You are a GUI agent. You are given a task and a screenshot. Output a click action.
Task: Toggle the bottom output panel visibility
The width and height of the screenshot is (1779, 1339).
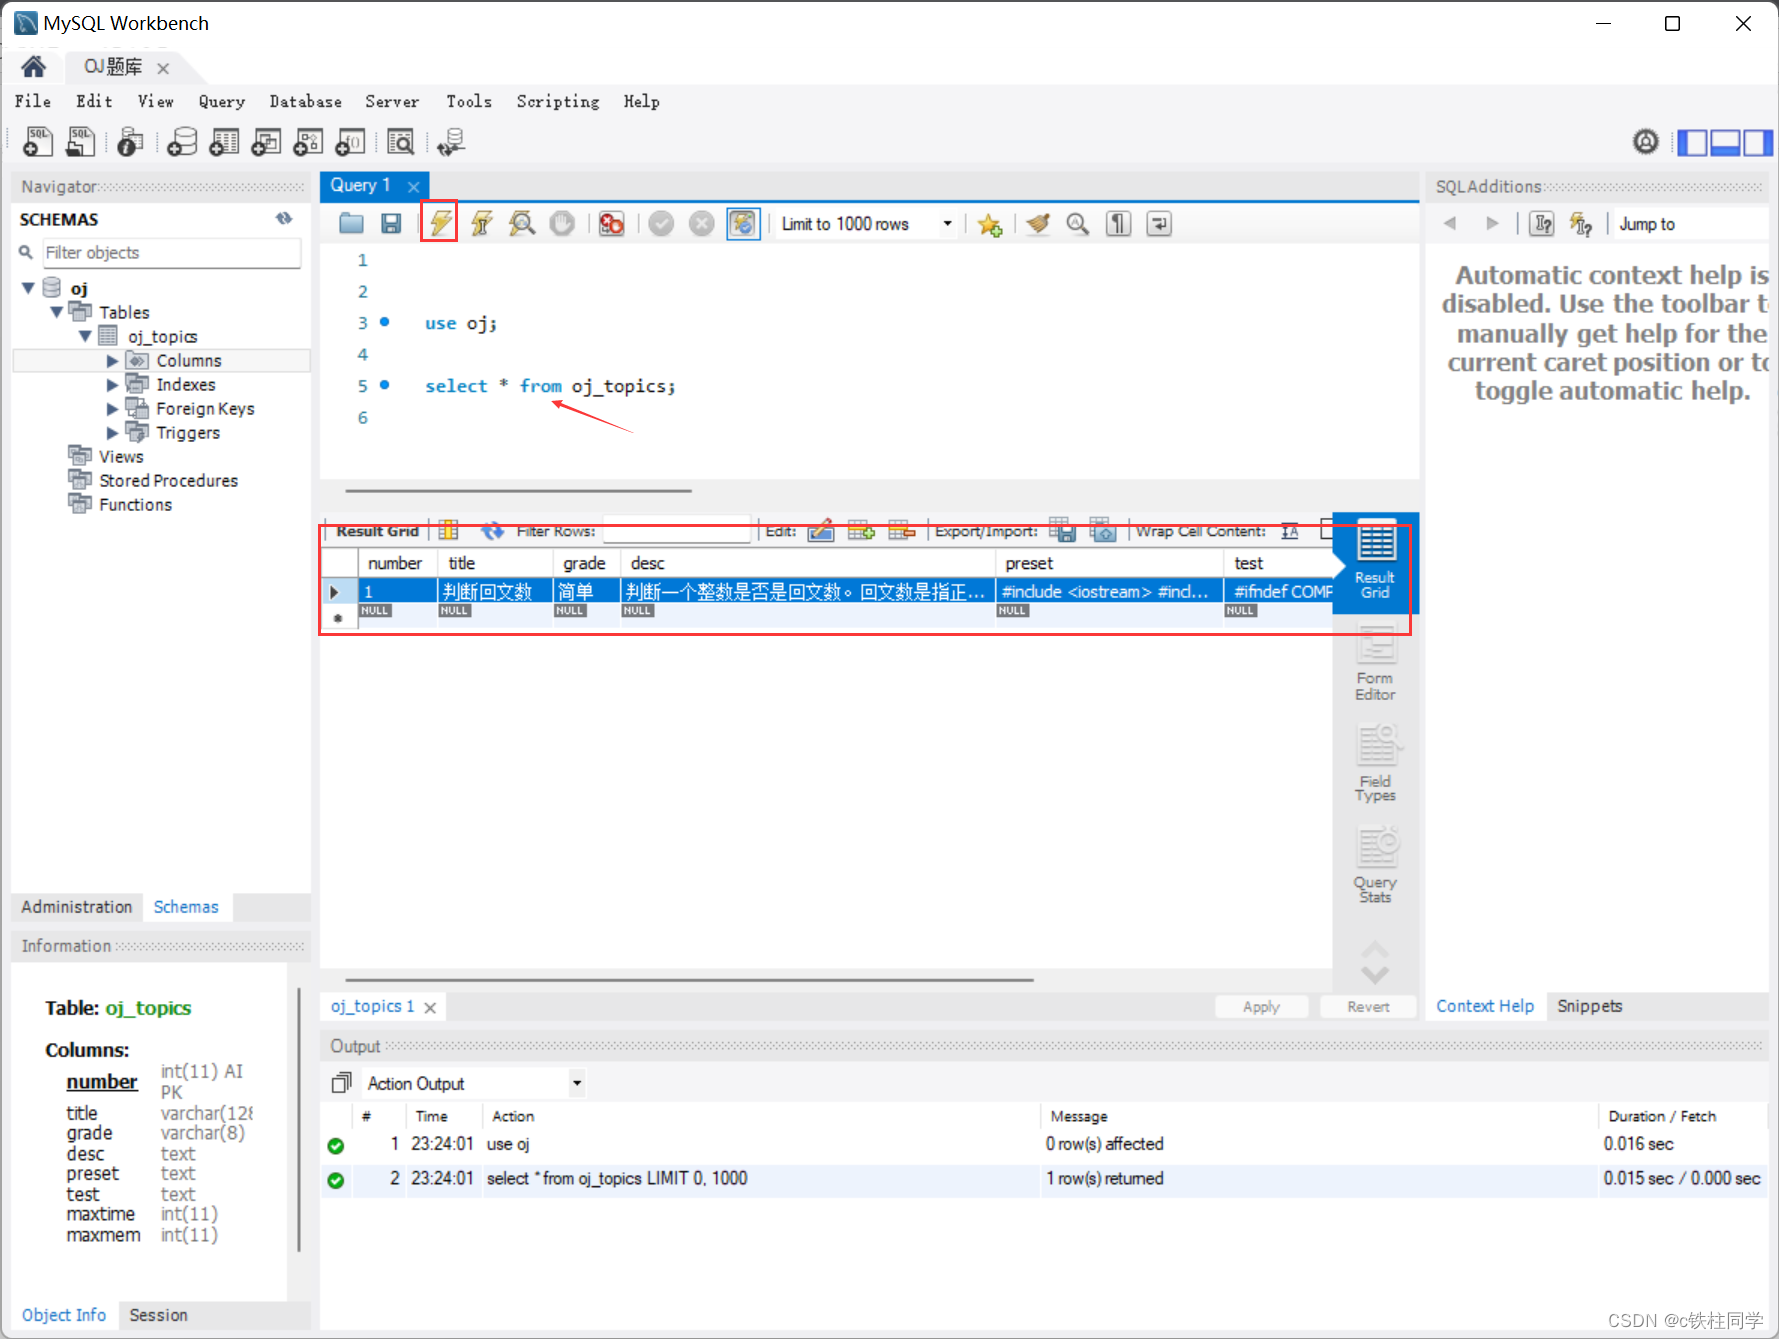1725,142
